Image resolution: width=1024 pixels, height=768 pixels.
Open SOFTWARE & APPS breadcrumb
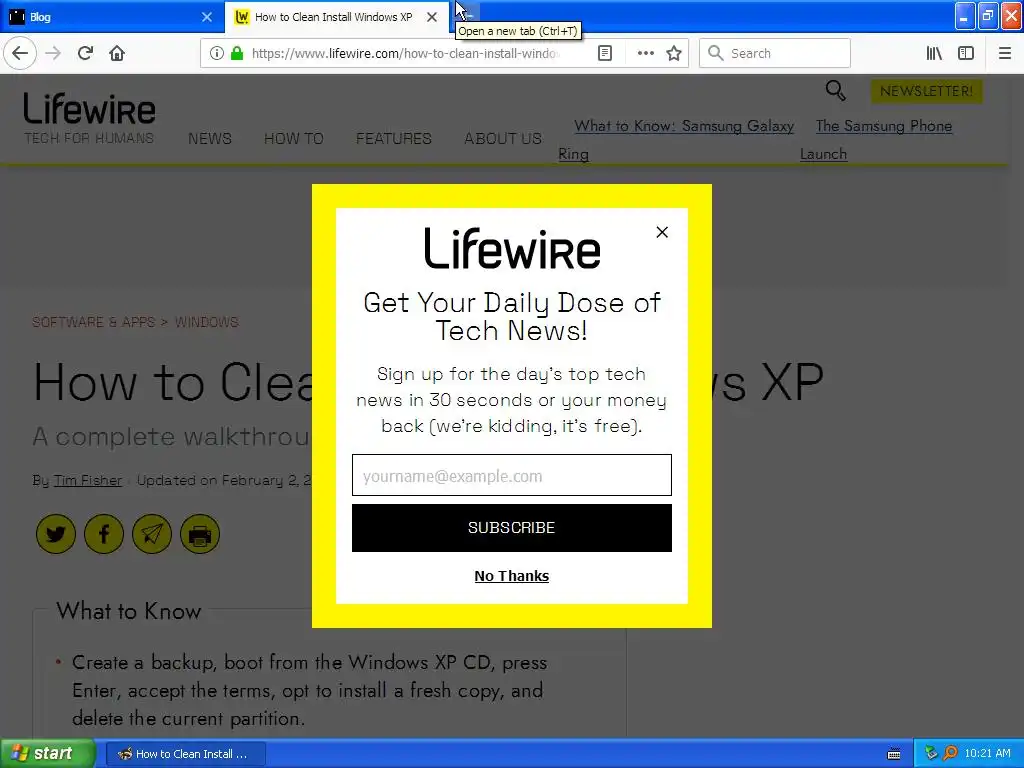pos(93,322)
